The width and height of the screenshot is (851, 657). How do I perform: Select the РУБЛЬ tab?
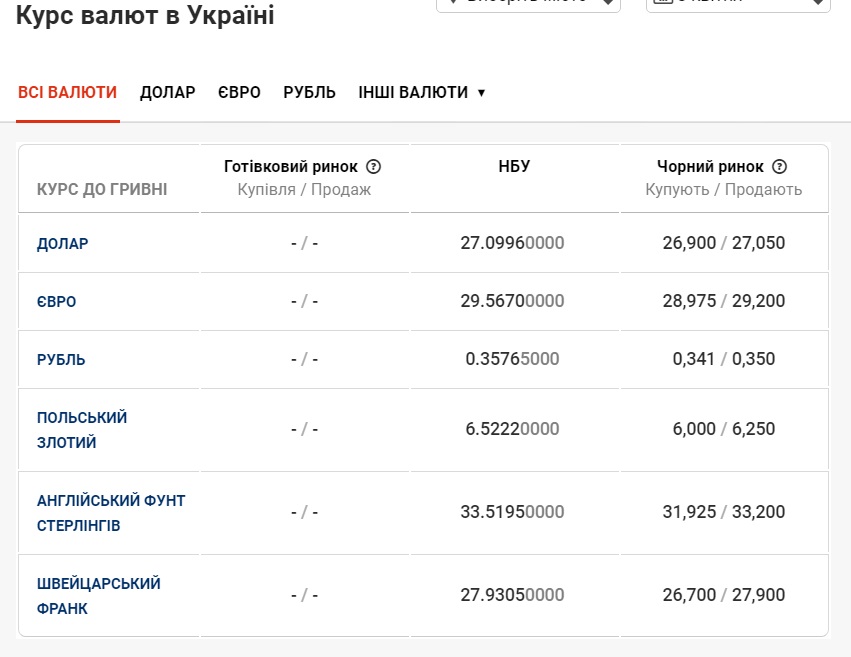point(310,92)
